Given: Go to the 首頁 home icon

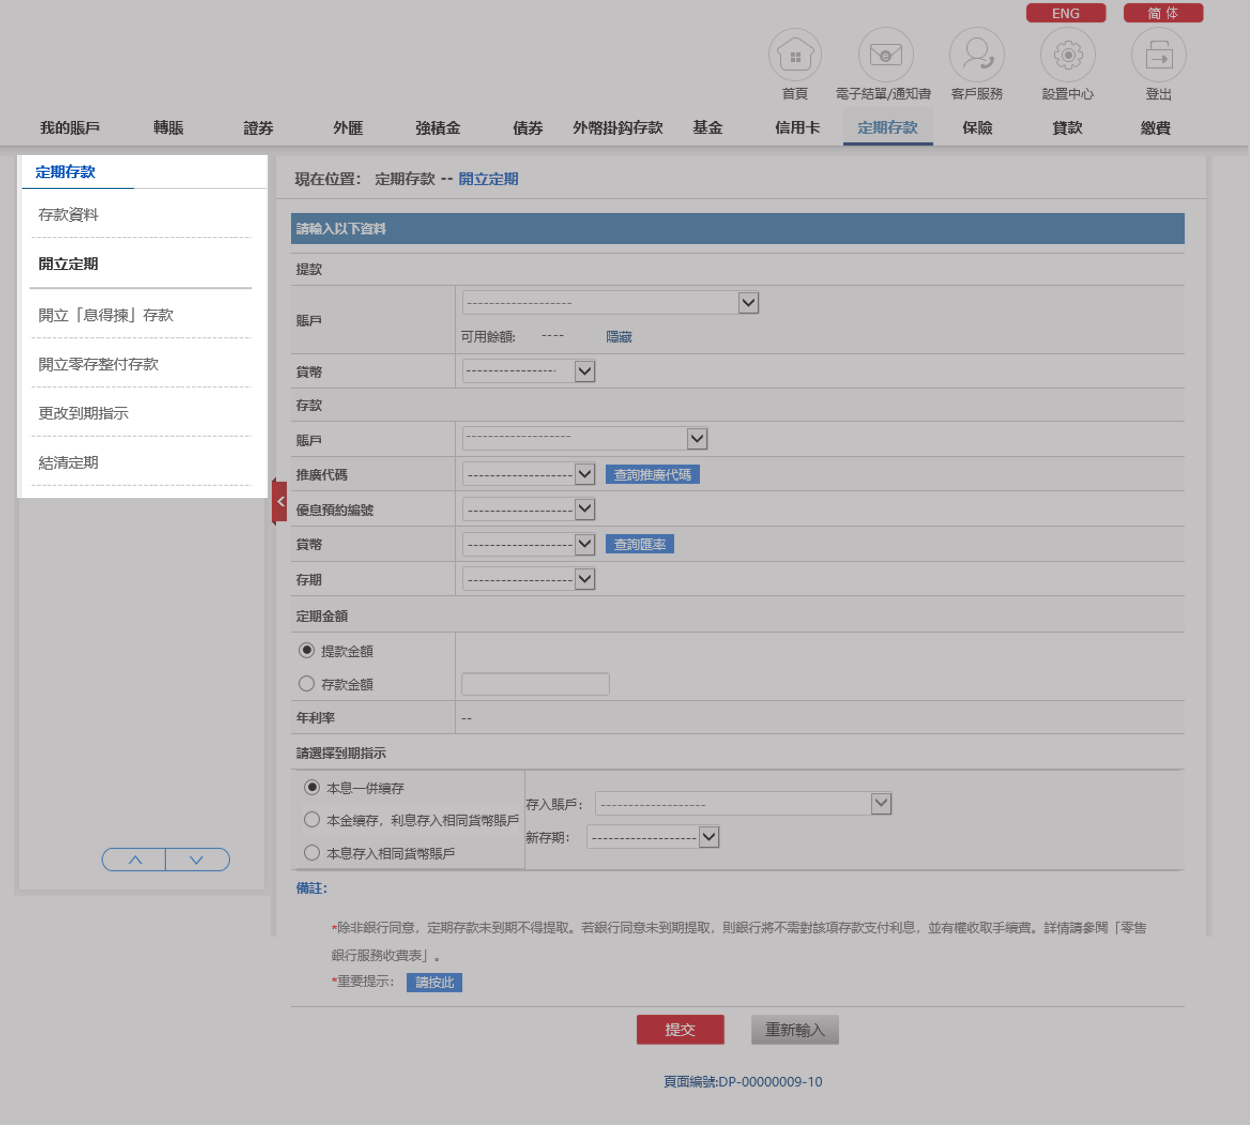Looking at the screenshot, I should tap(794, 56).
